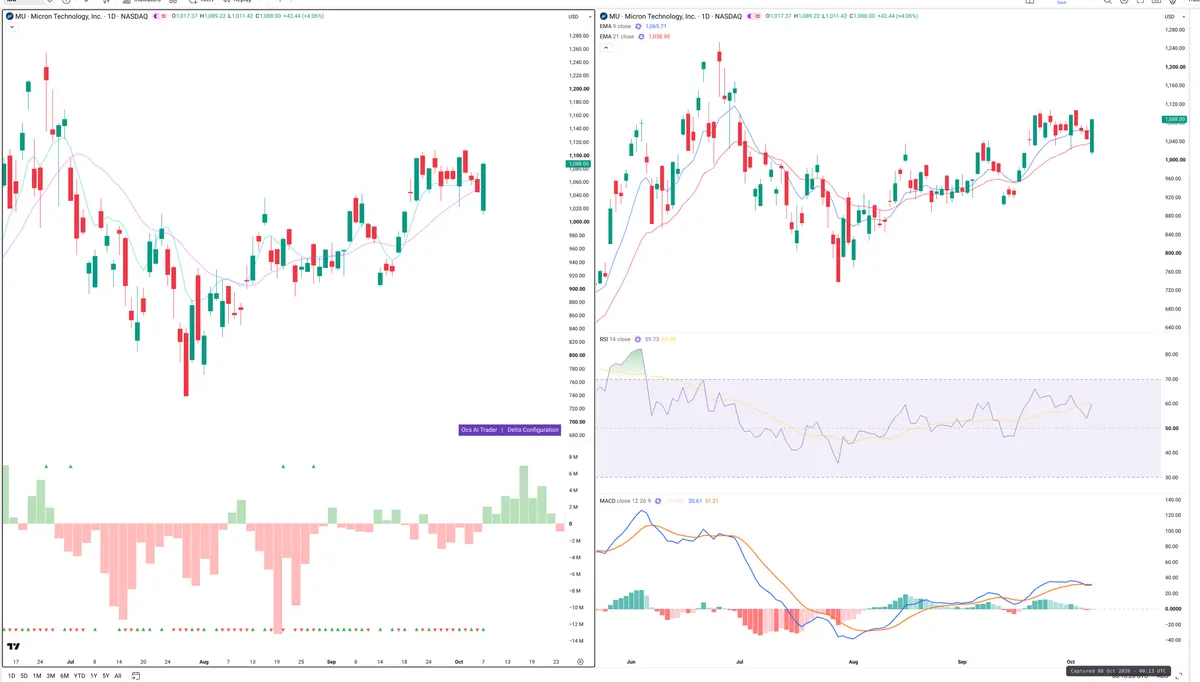The width and height of the screenshot is (1200, 682).
Task: Select the 1Y range button
Action: pyautogui.click(x=93, y=676)
